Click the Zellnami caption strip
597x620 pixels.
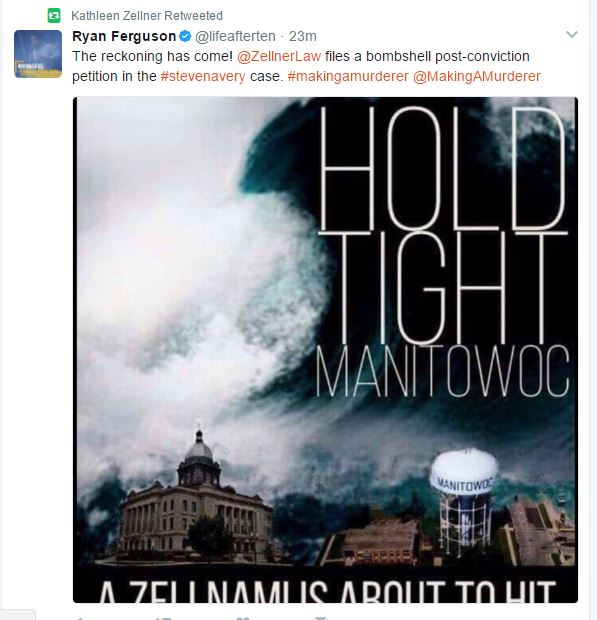pos(325,585)
